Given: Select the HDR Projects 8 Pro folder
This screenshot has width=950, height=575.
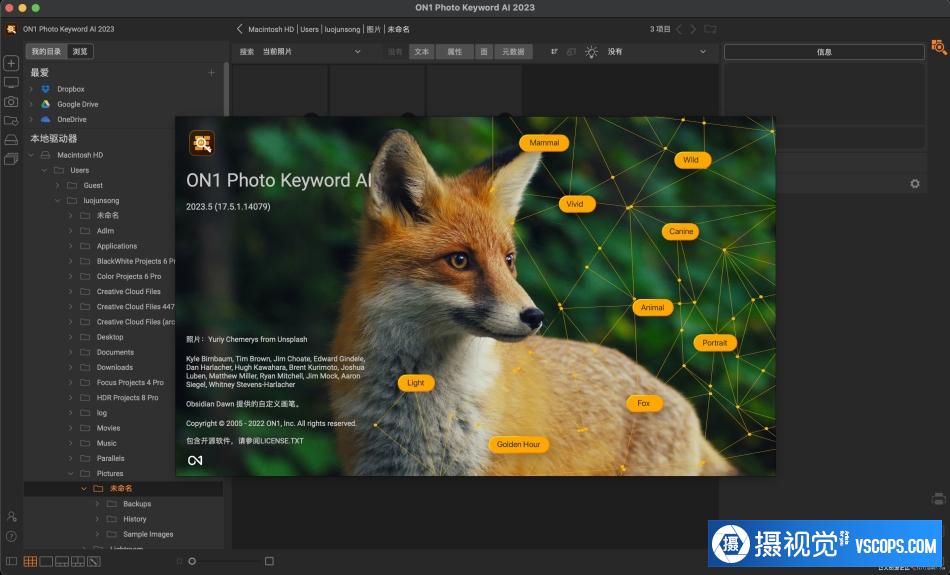Looking at the screenshot, I should tap(127, 397).
